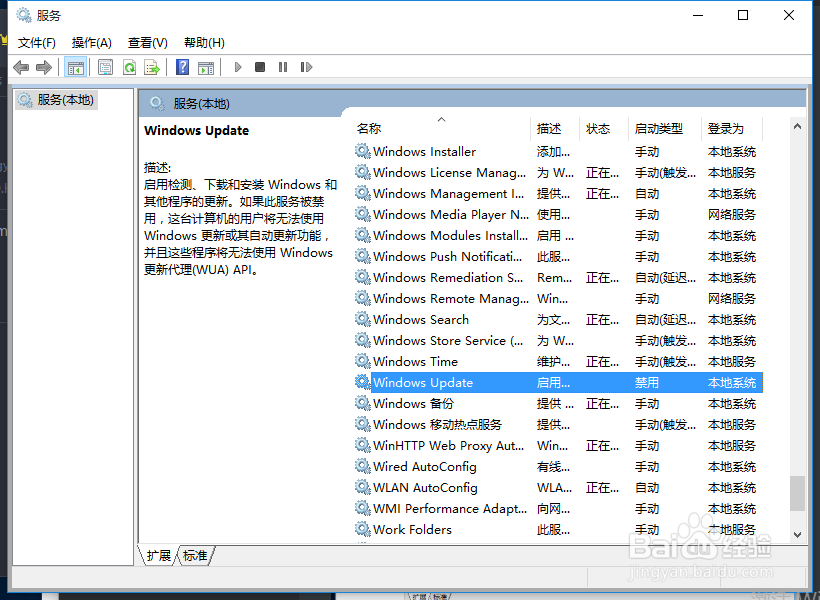Viewport: 820px width, 600px height.
Task: Select the WLAN AutoConfig service
Action: pos(558,487)
